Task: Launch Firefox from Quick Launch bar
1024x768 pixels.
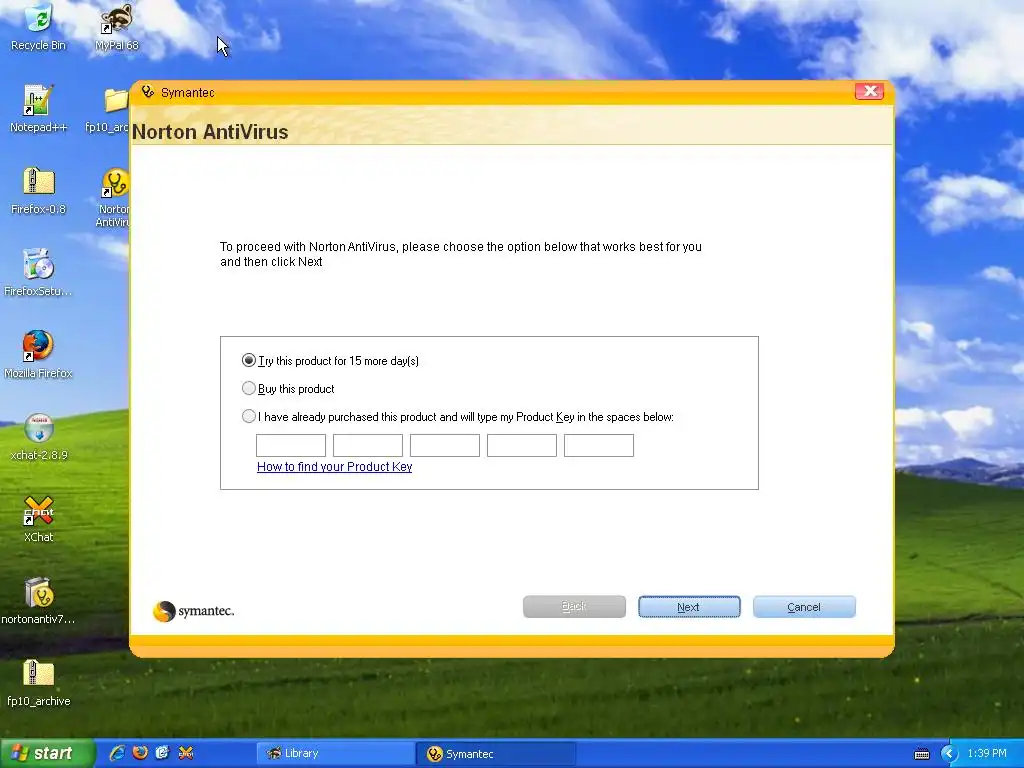Action: (x=140, y=753)
